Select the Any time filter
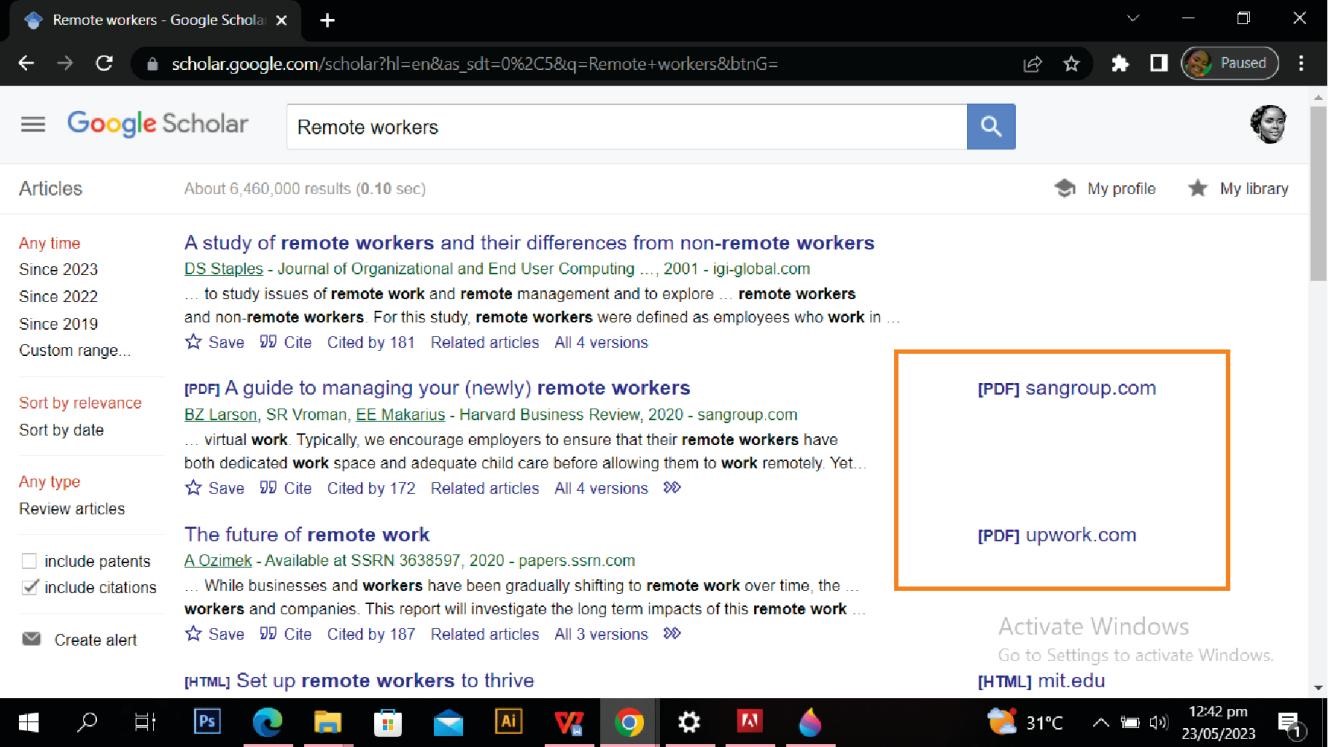1328x747 pixels. 49,243
